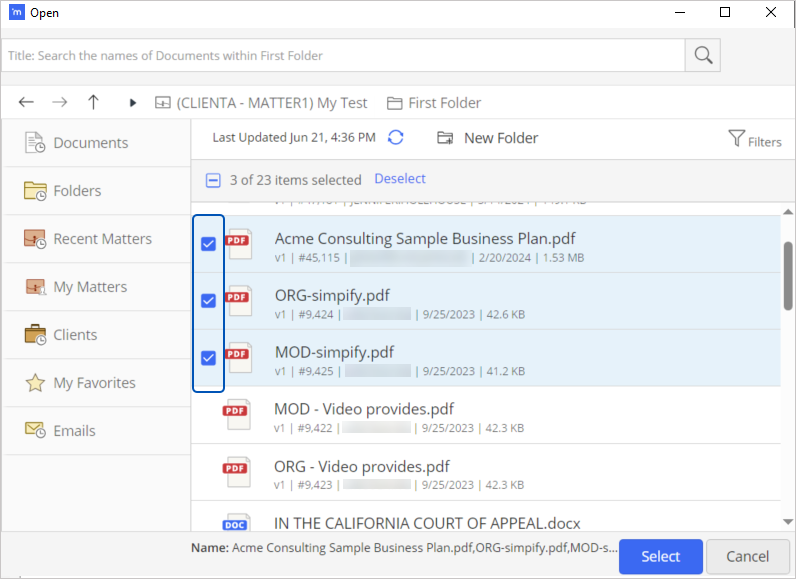
Task: Maximize the Open dialog window
Action: pyautogui.click(x=725, y=12)
